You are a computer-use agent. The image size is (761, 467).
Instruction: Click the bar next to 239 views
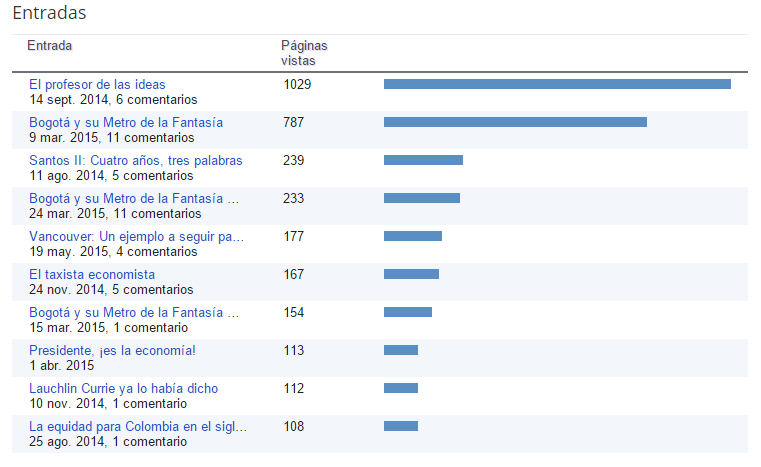[423, 160]
